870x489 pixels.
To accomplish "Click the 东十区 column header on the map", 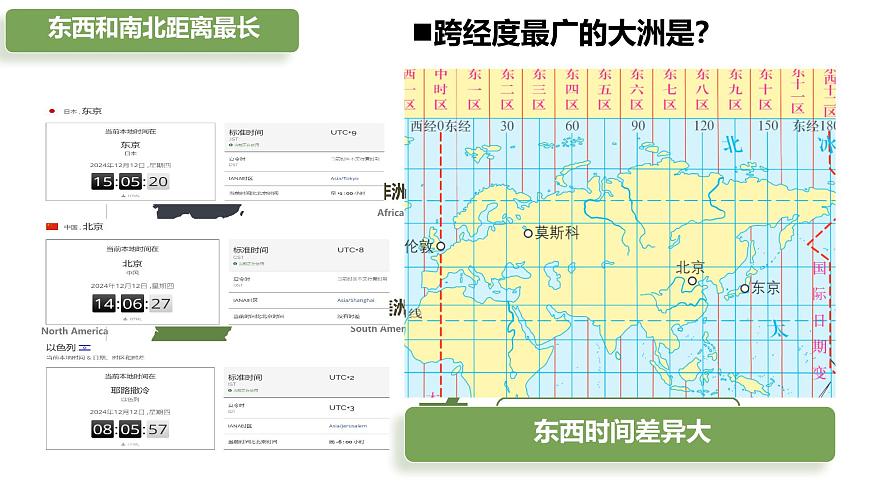I will click(x=766, y=89).
